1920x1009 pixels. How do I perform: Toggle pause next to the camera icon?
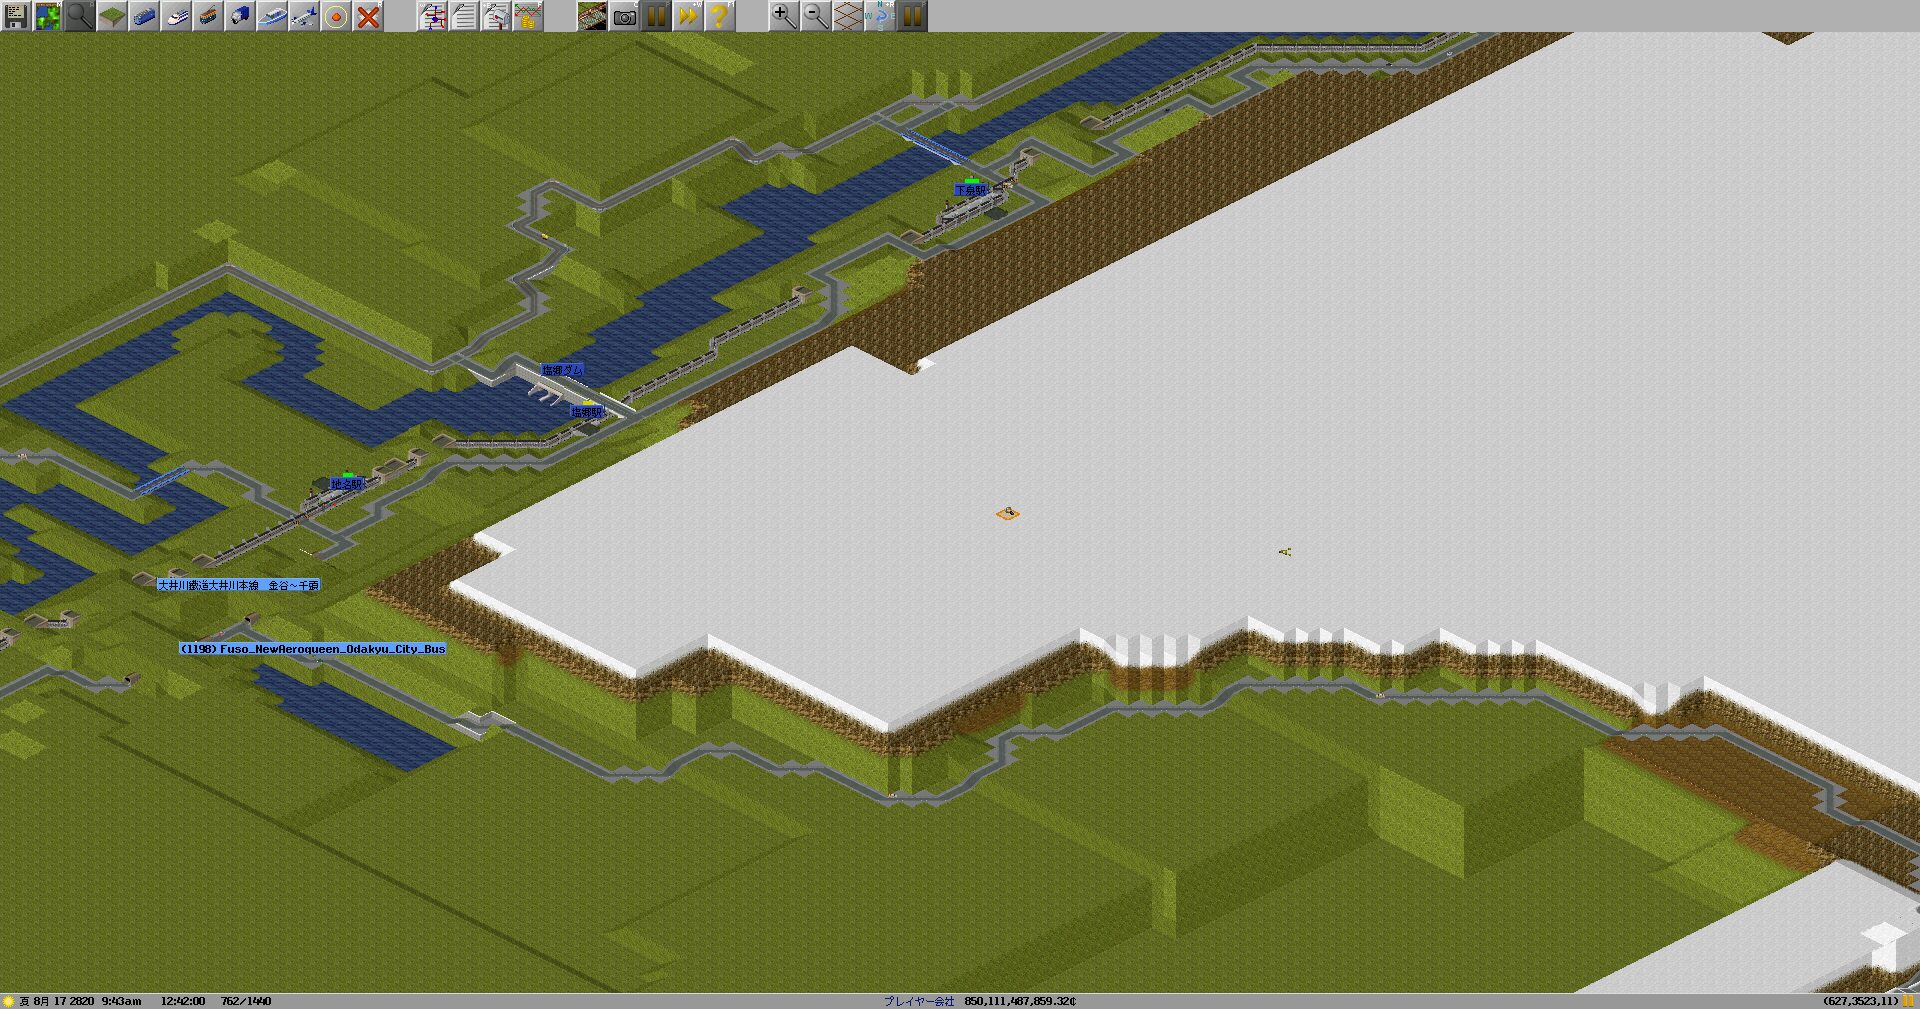point(656,16)
